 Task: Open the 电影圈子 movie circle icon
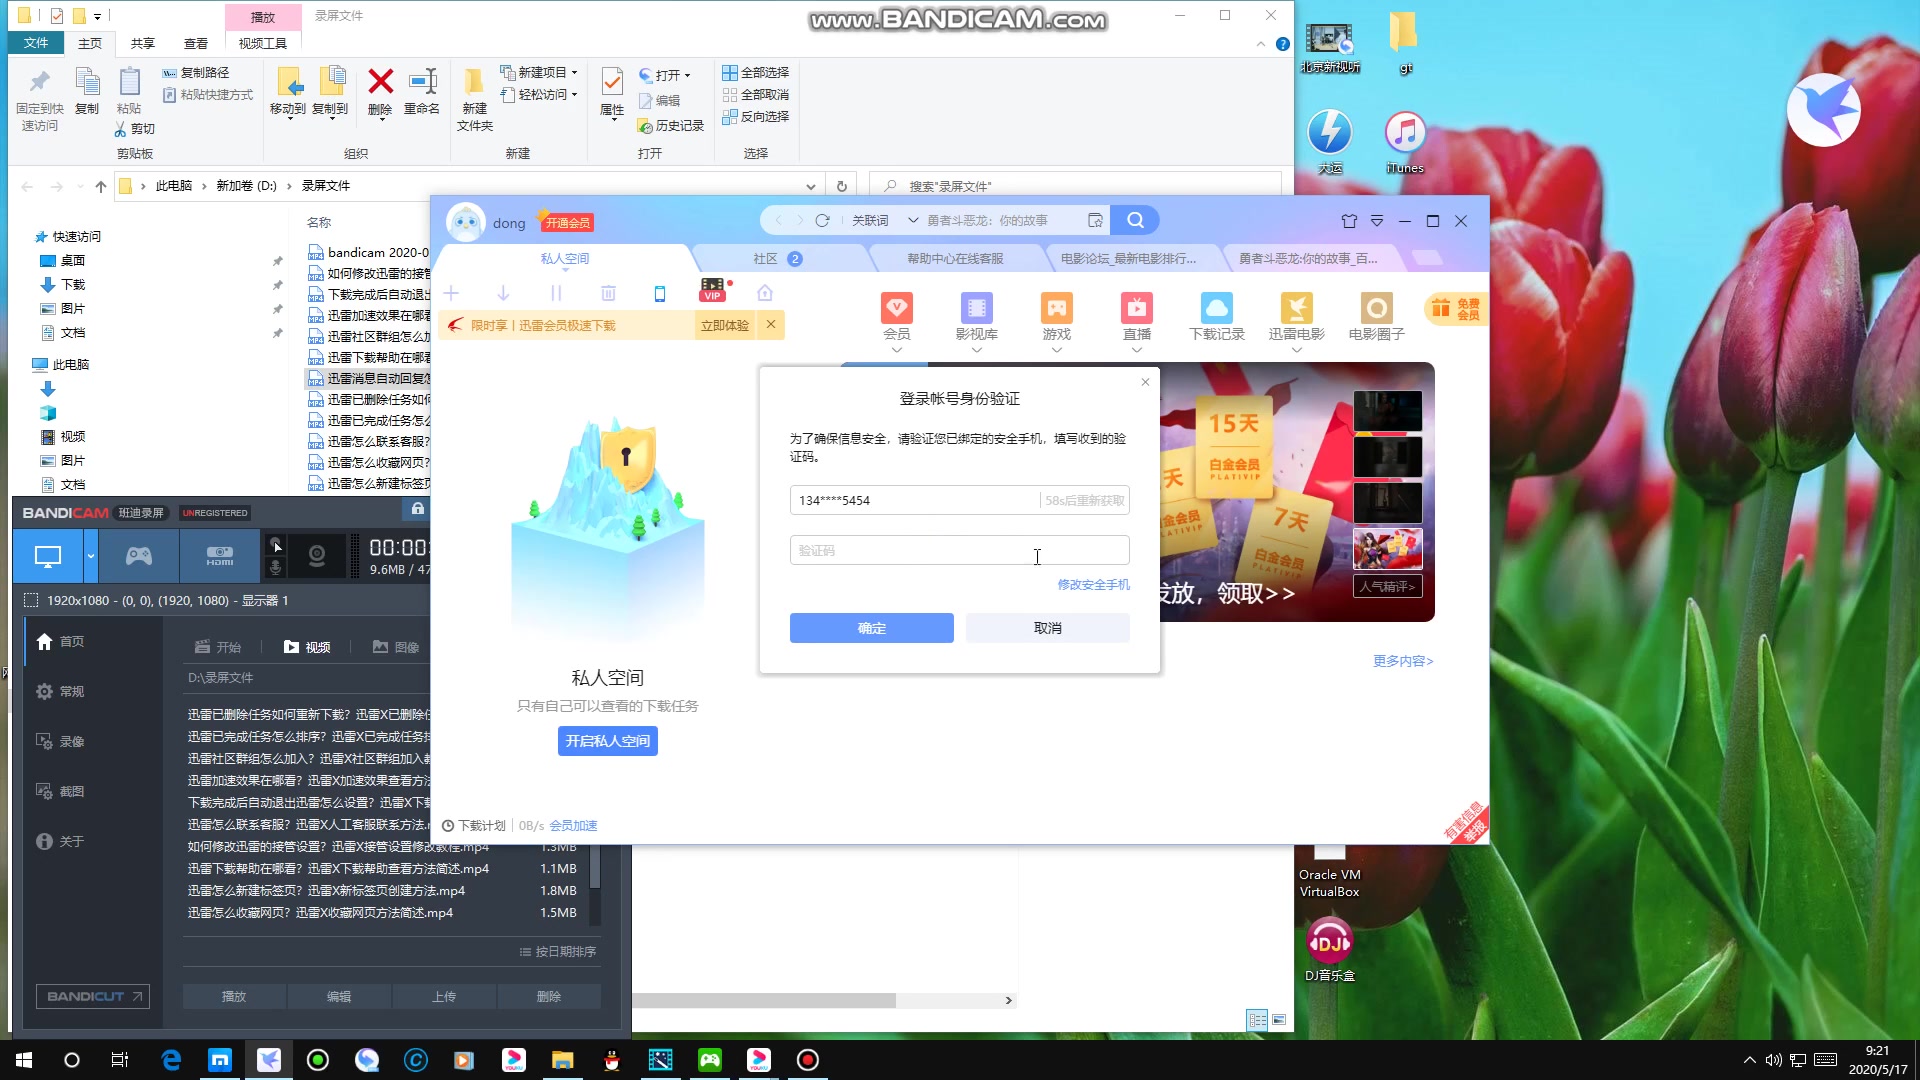point(1377,308)
